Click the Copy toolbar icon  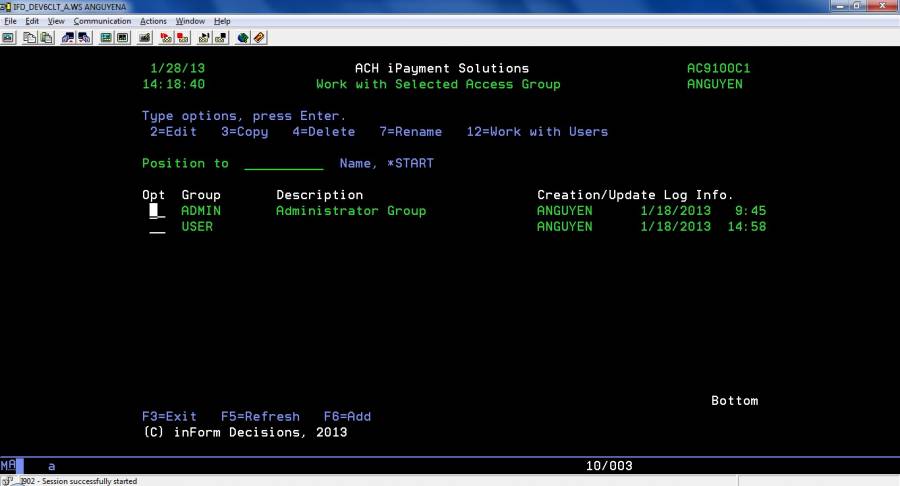[x=30, y=38]
